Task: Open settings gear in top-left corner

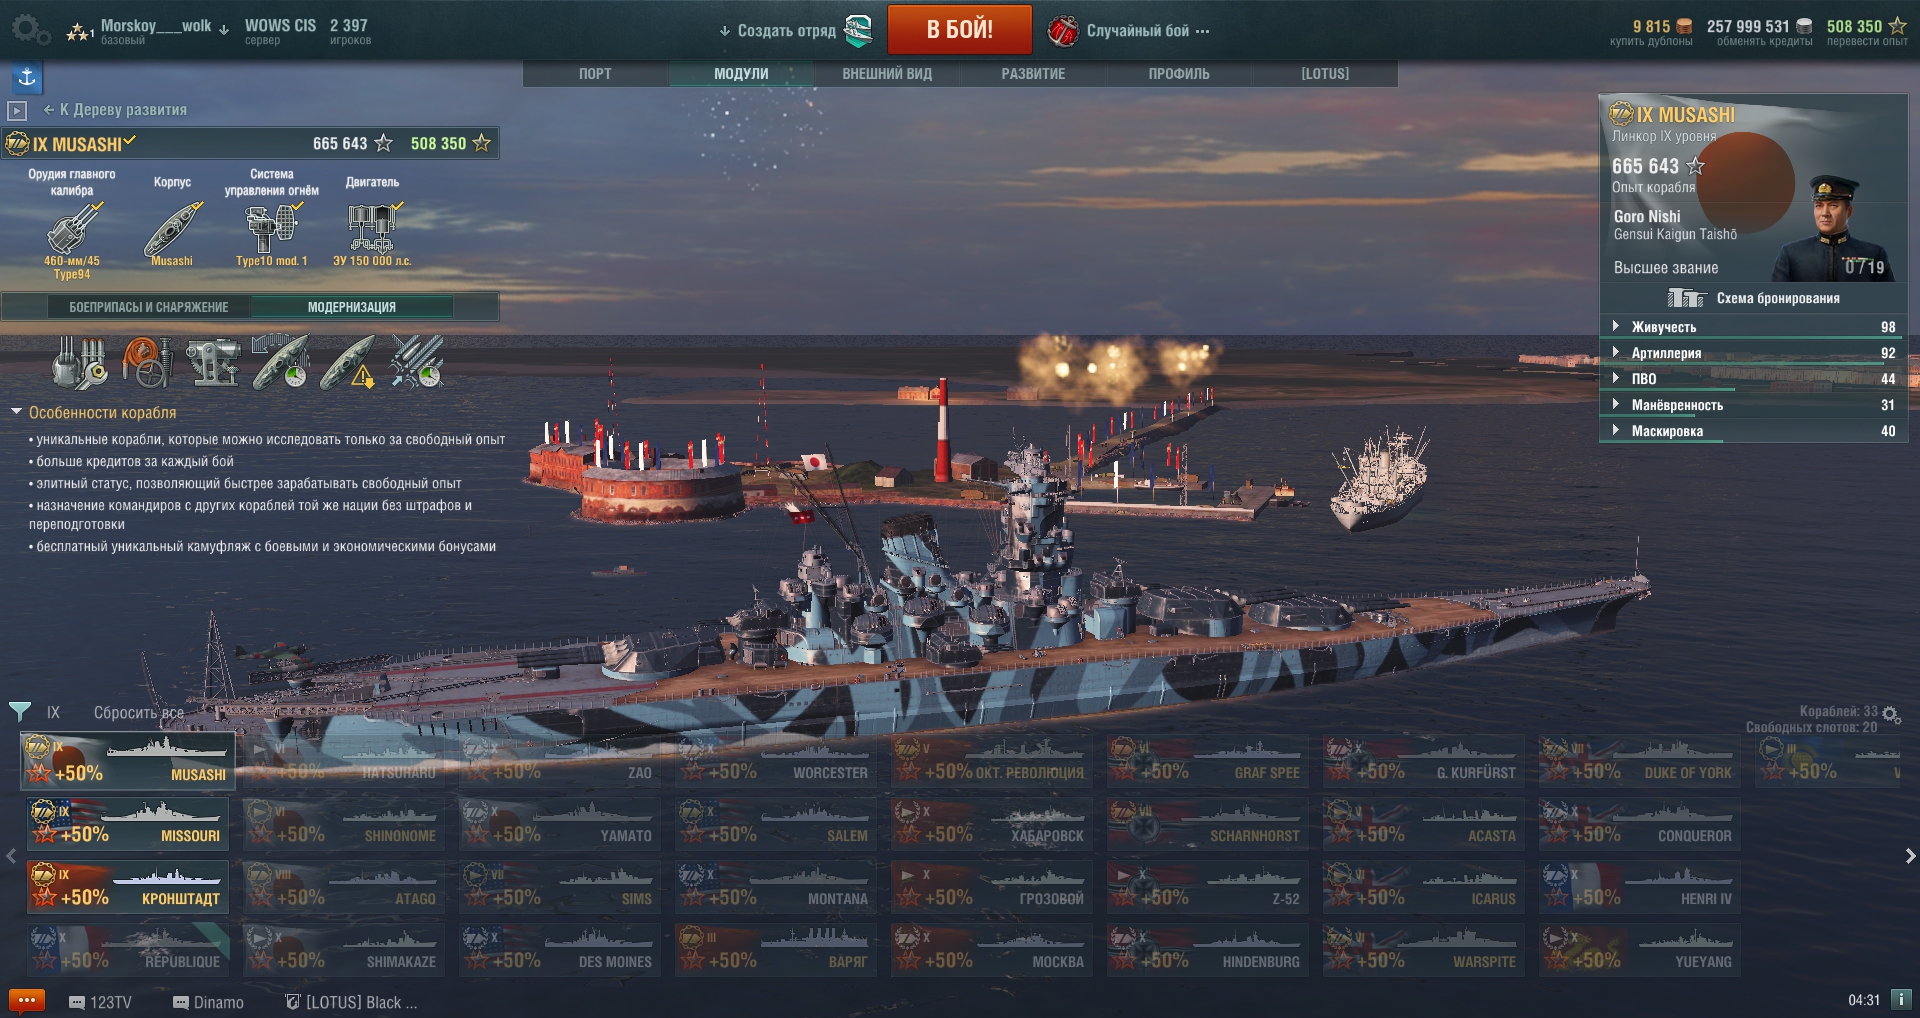Action: pyautogui.click(x=28, y=29)
